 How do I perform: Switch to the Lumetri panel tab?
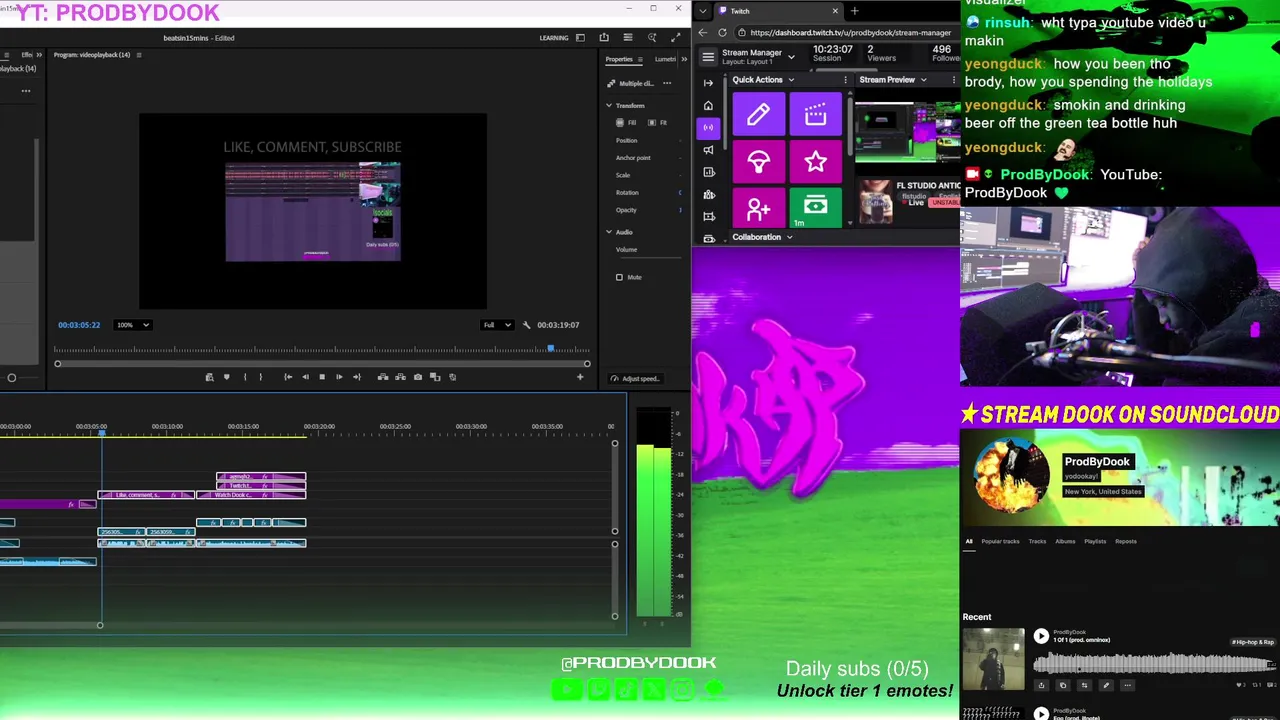coord(666,59)
